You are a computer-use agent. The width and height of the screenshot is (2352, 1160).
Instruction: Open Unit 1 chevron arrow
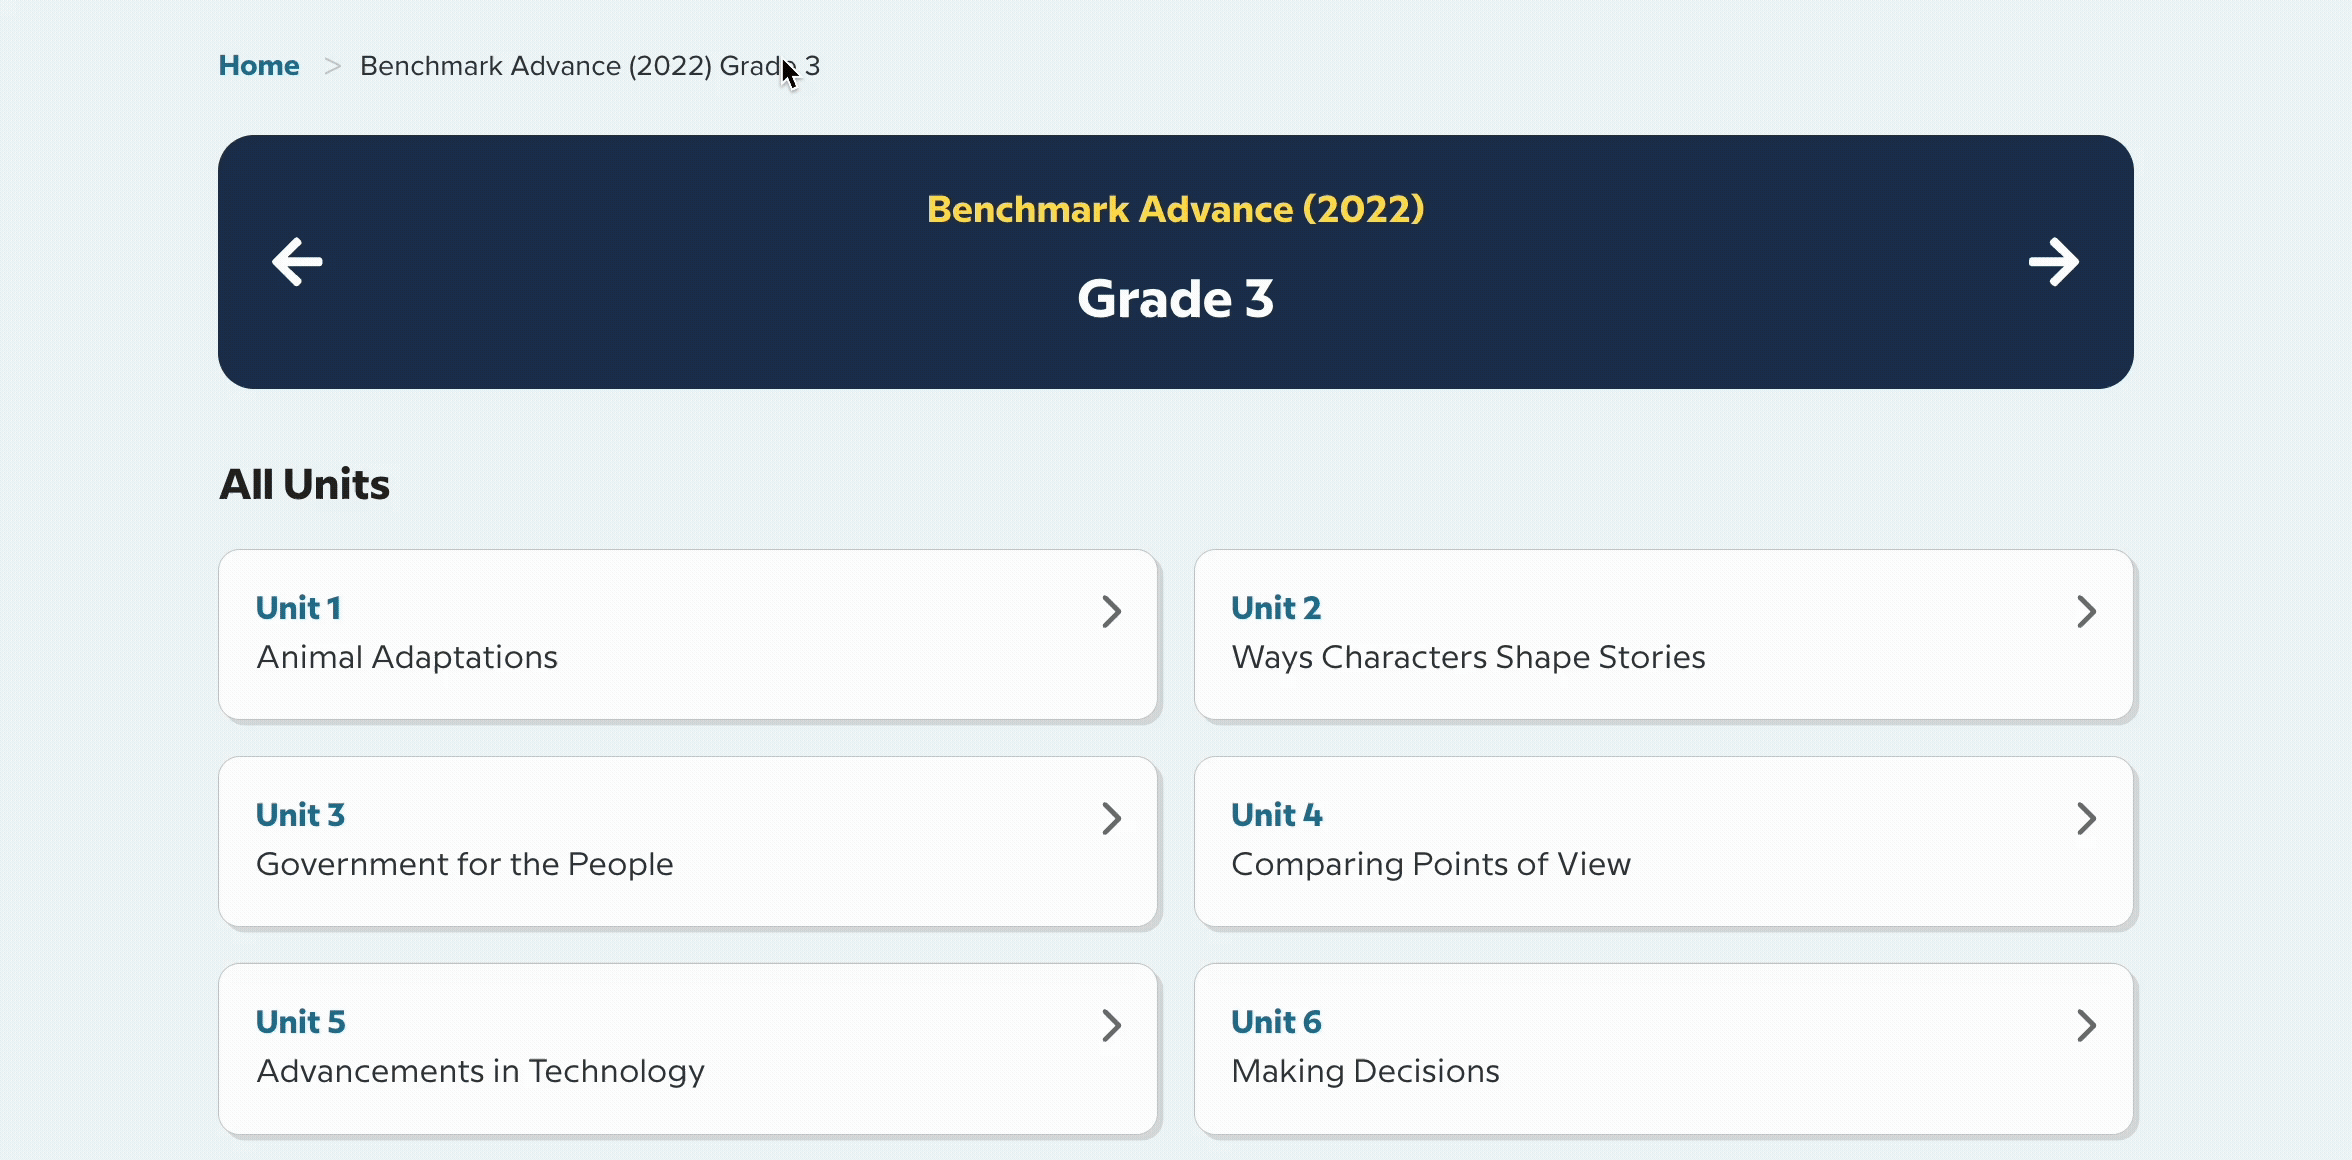[1111, 612]
